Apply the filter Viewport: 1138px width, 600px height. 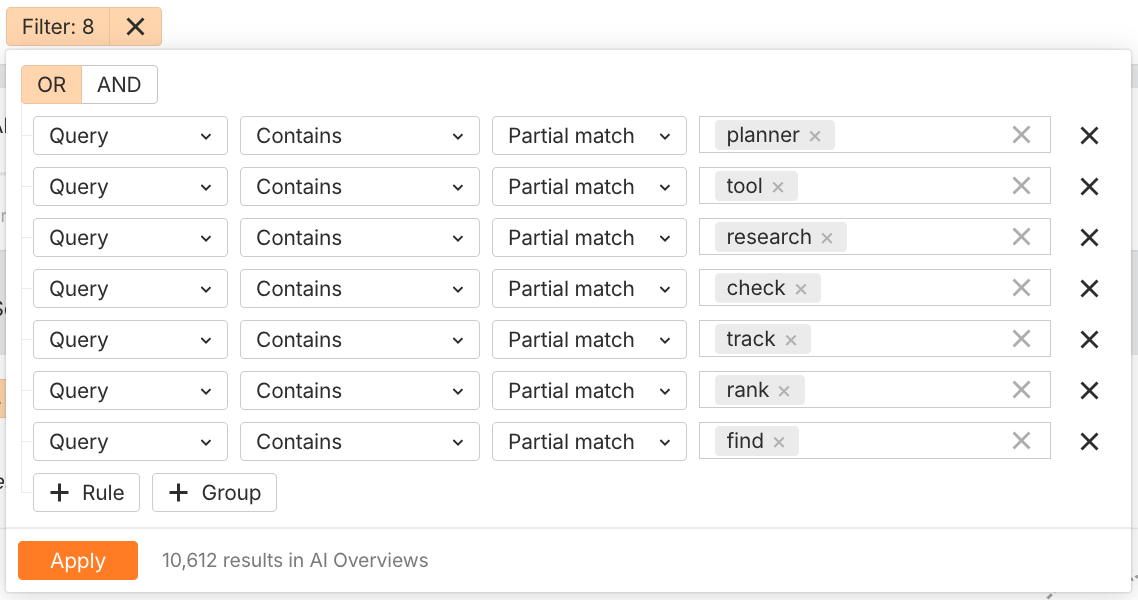pos(77,561)
